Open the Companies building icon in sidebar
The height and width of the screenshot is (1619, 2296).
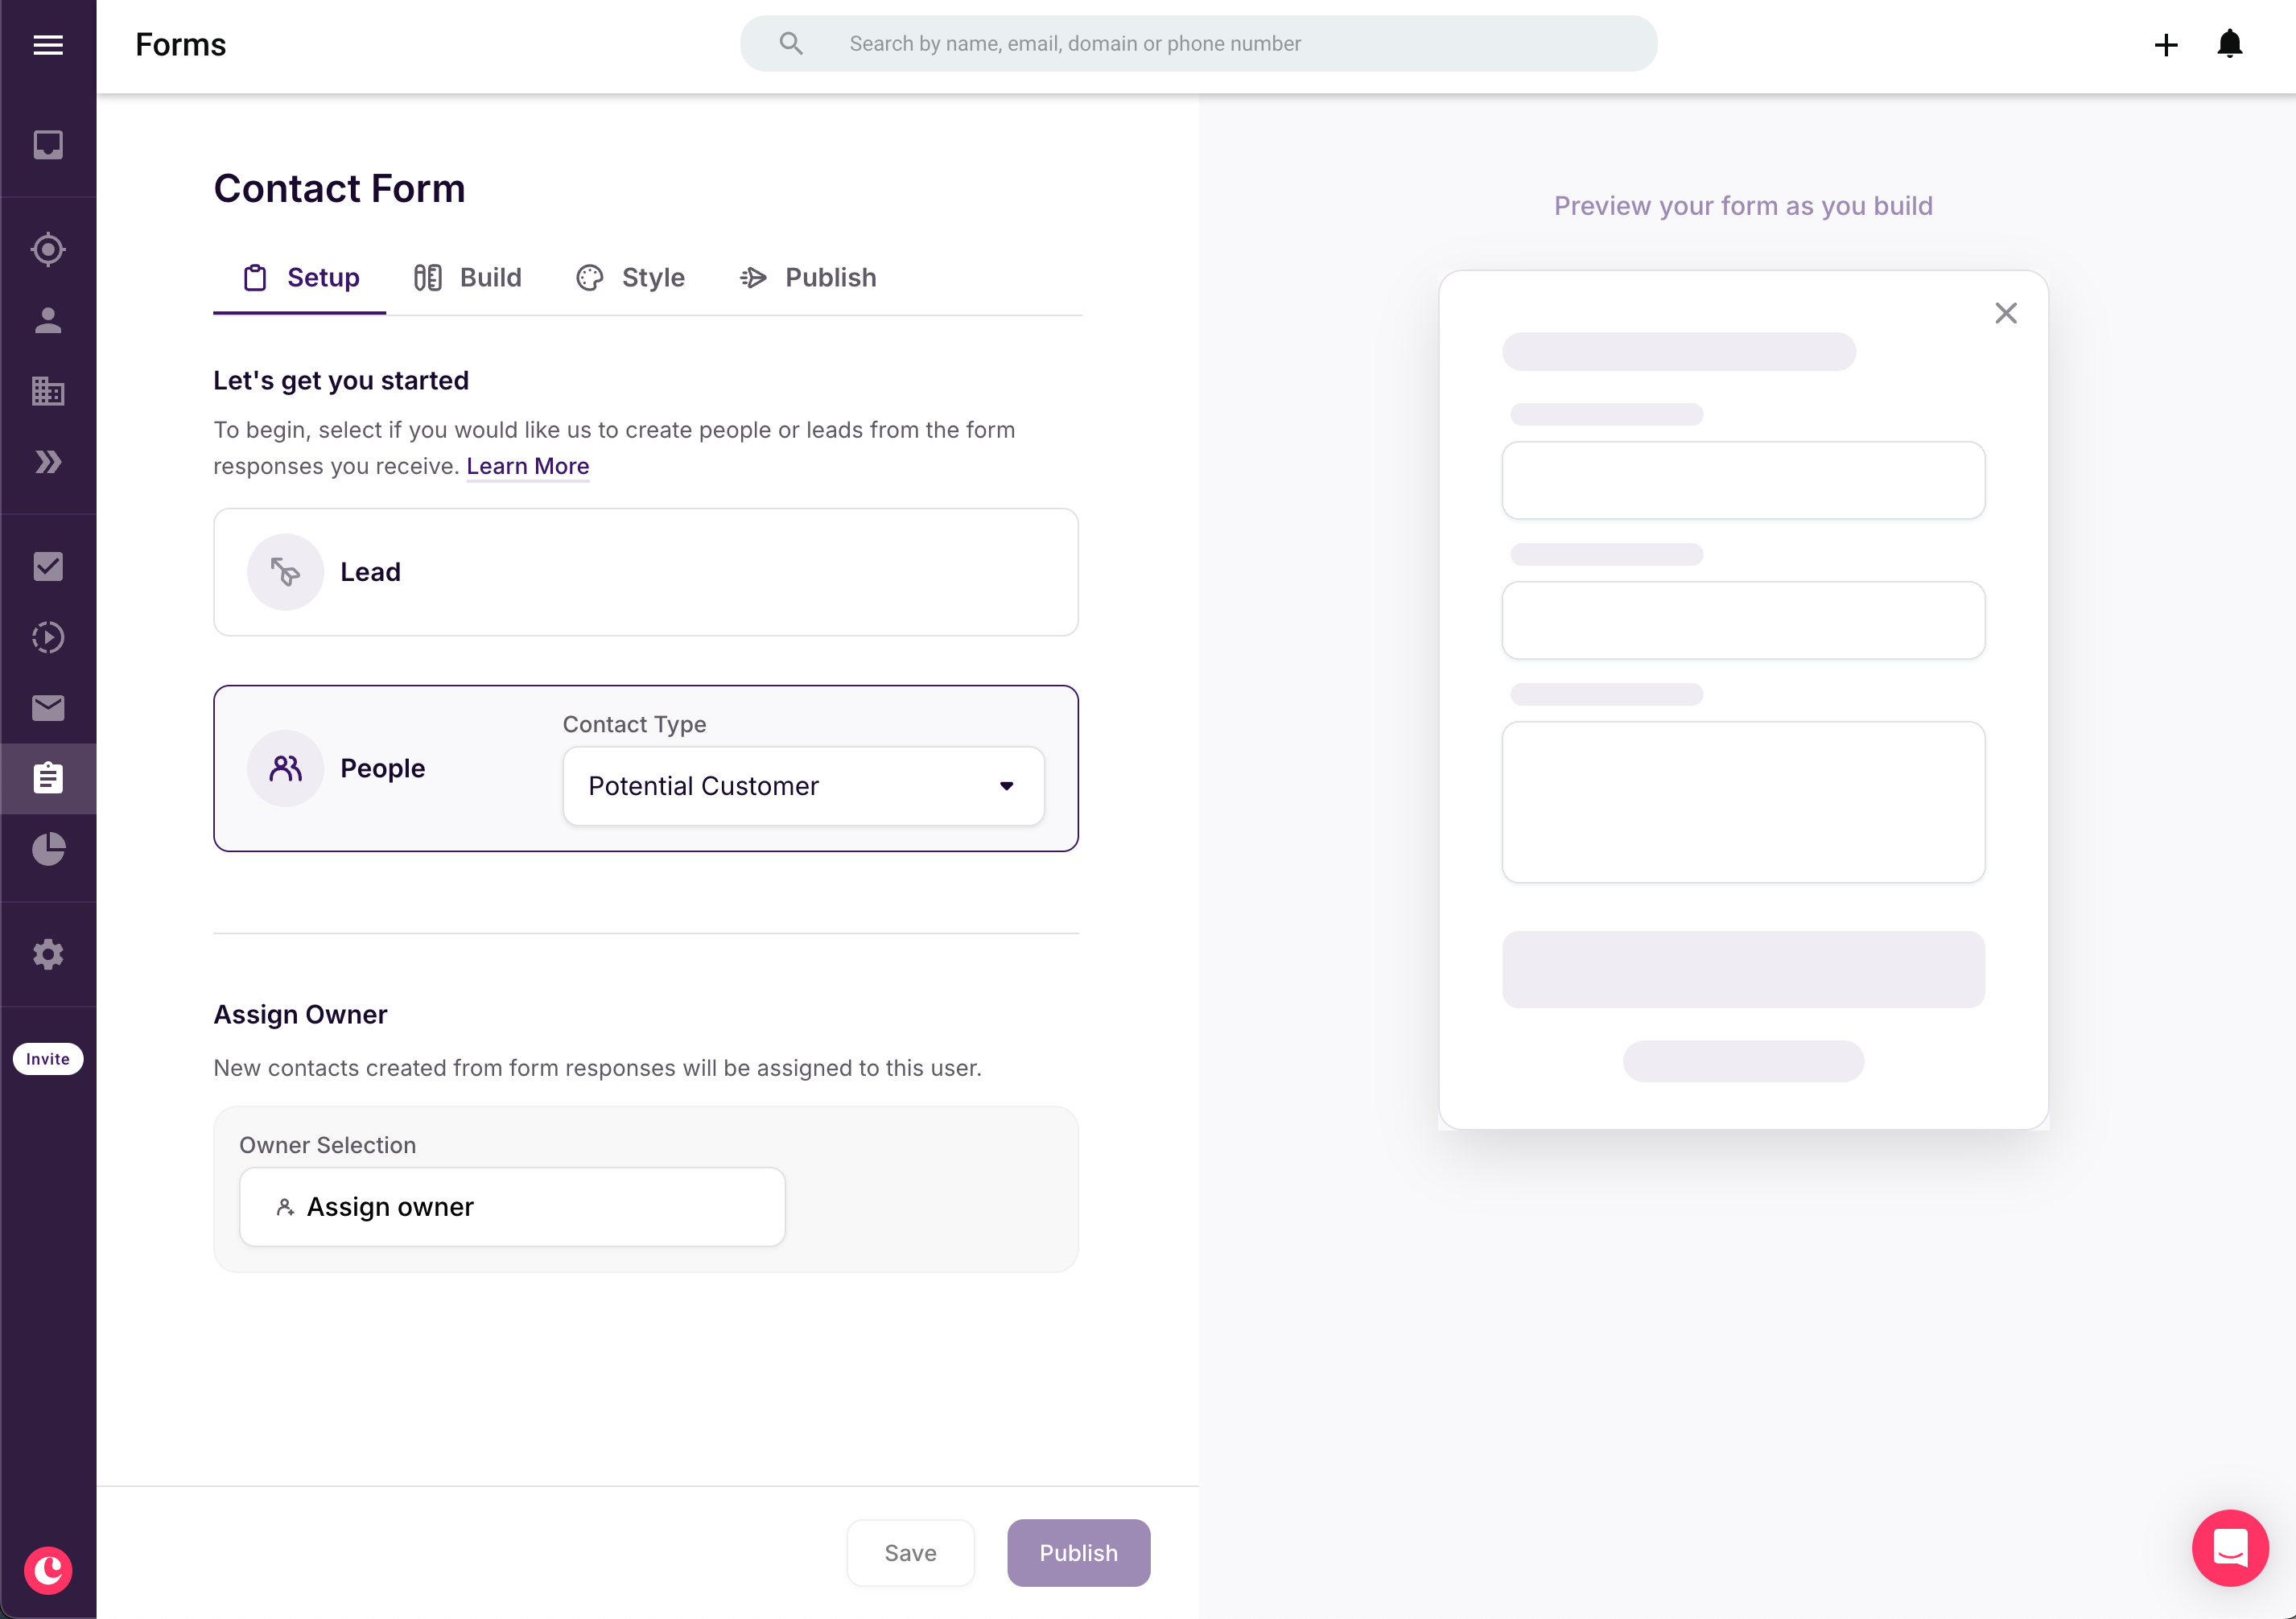(x=48, y=391)
